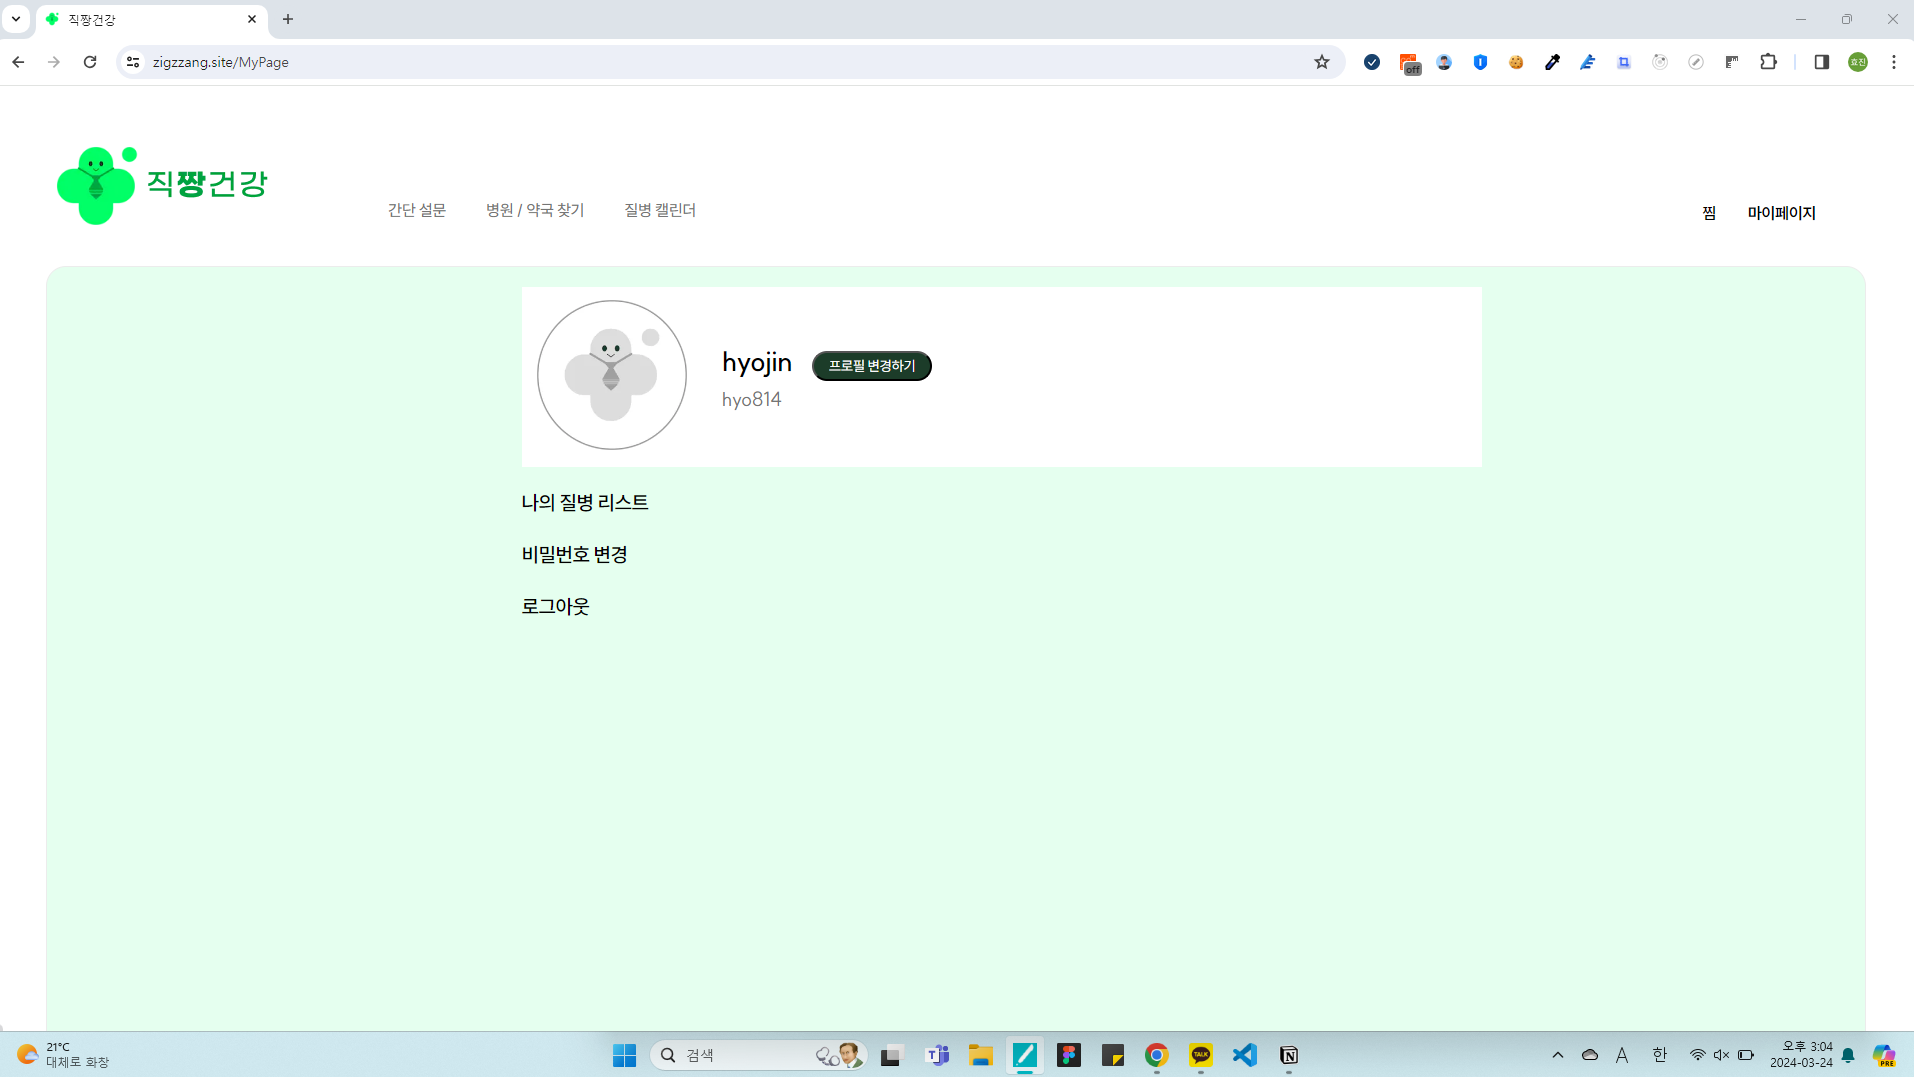Screen dimensions: 1914x1077
Task: Expand the hidden system tray icons chevron
Action: 1557,1055
